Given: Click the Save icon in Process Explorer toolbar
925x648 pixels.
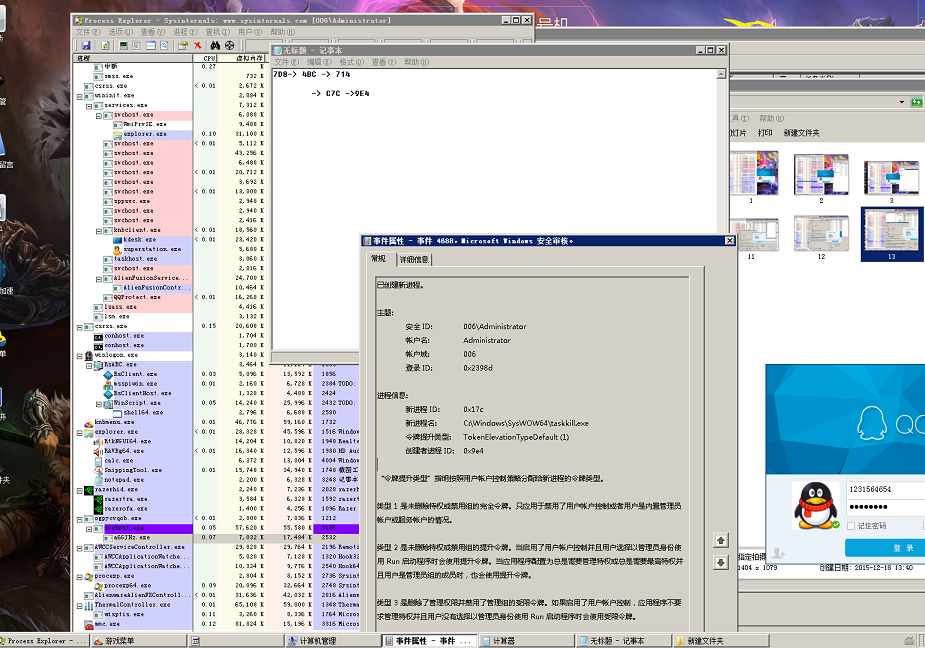Looking at the screenshot, I should click(86, 45).
